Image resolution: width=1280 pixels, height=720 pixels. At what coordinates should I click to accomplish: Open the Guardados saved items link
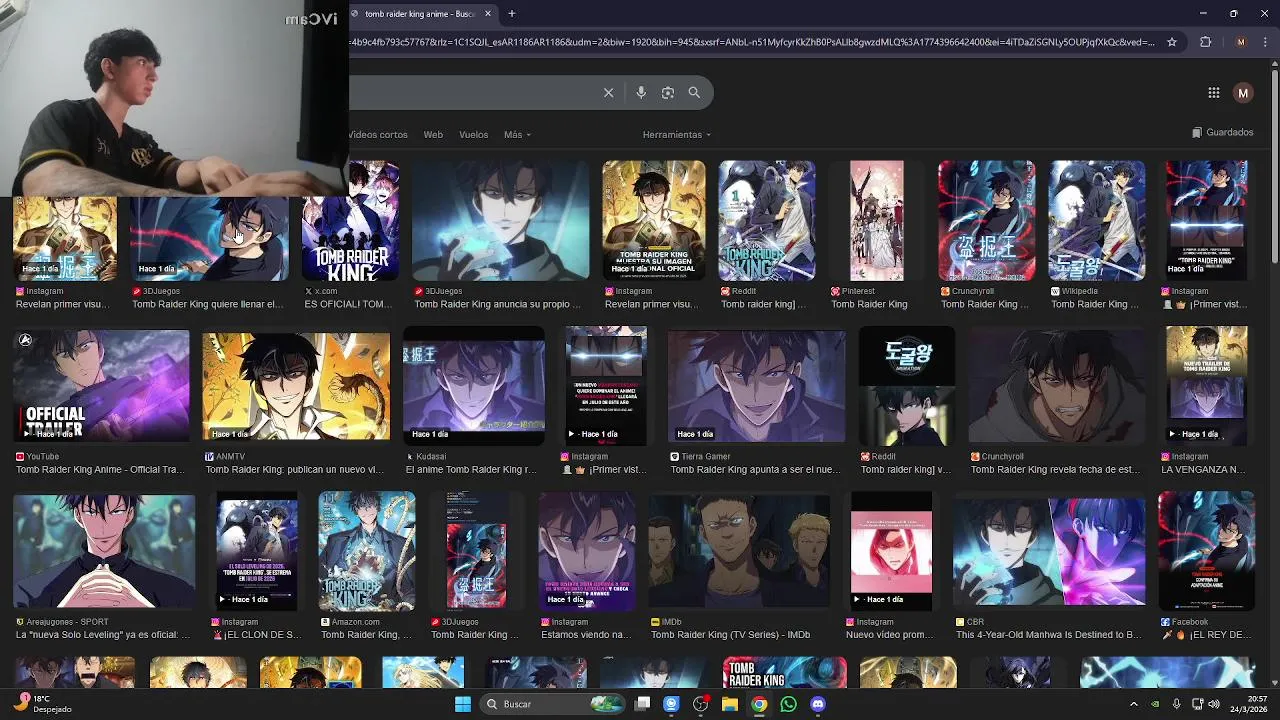click(x=1223, y=132)
